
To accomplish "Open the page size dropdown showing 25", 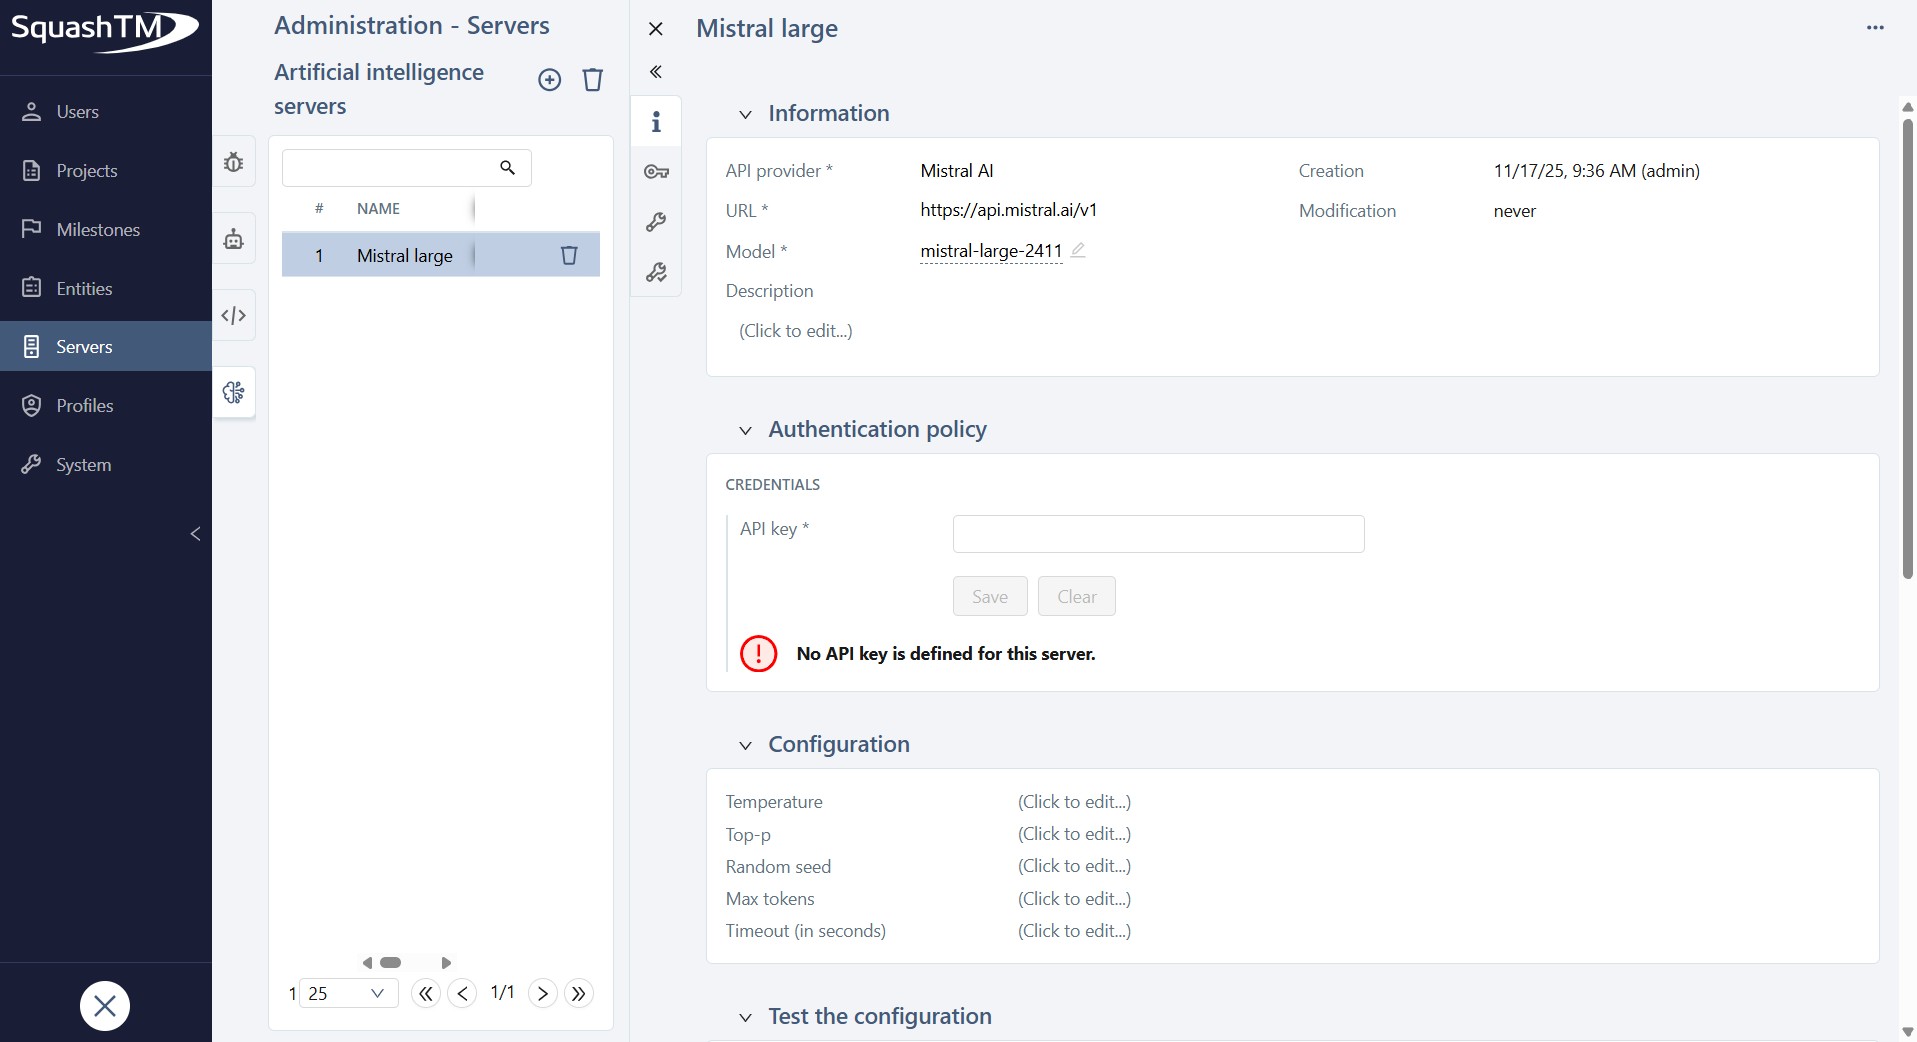I will 346,993.
